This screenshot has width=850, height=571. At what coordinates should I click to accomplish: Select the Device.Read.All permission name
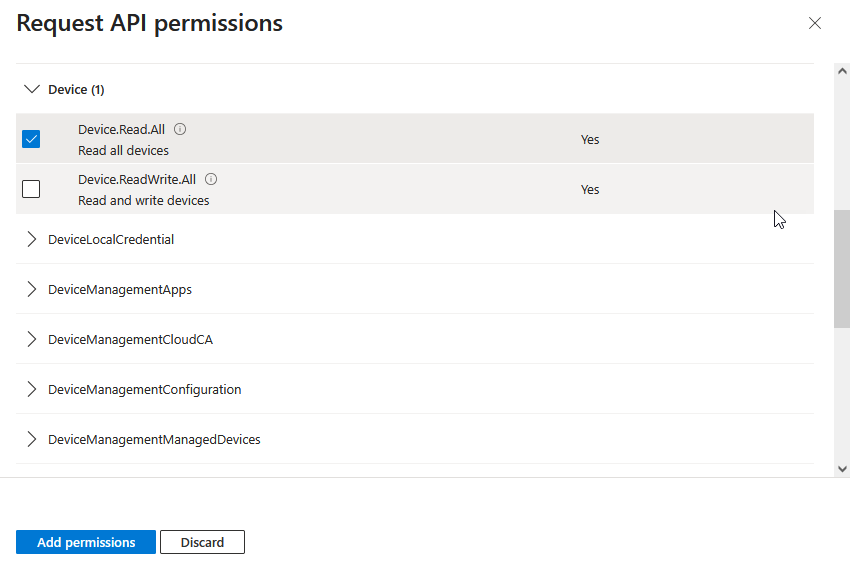(x=121, y=129)
